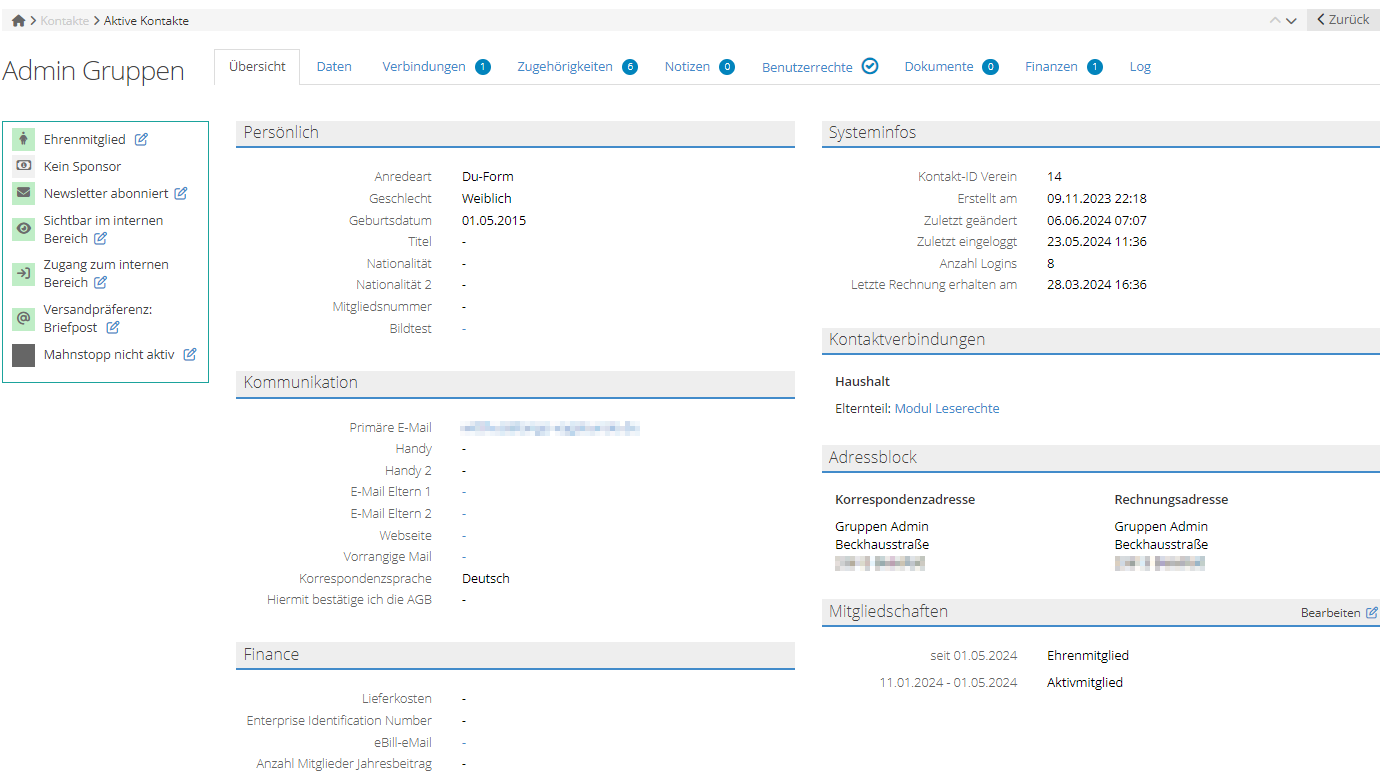Click the Kontakte breadcrumb link
Viewport: 1395px width, 775px height.
pos(64,21)
